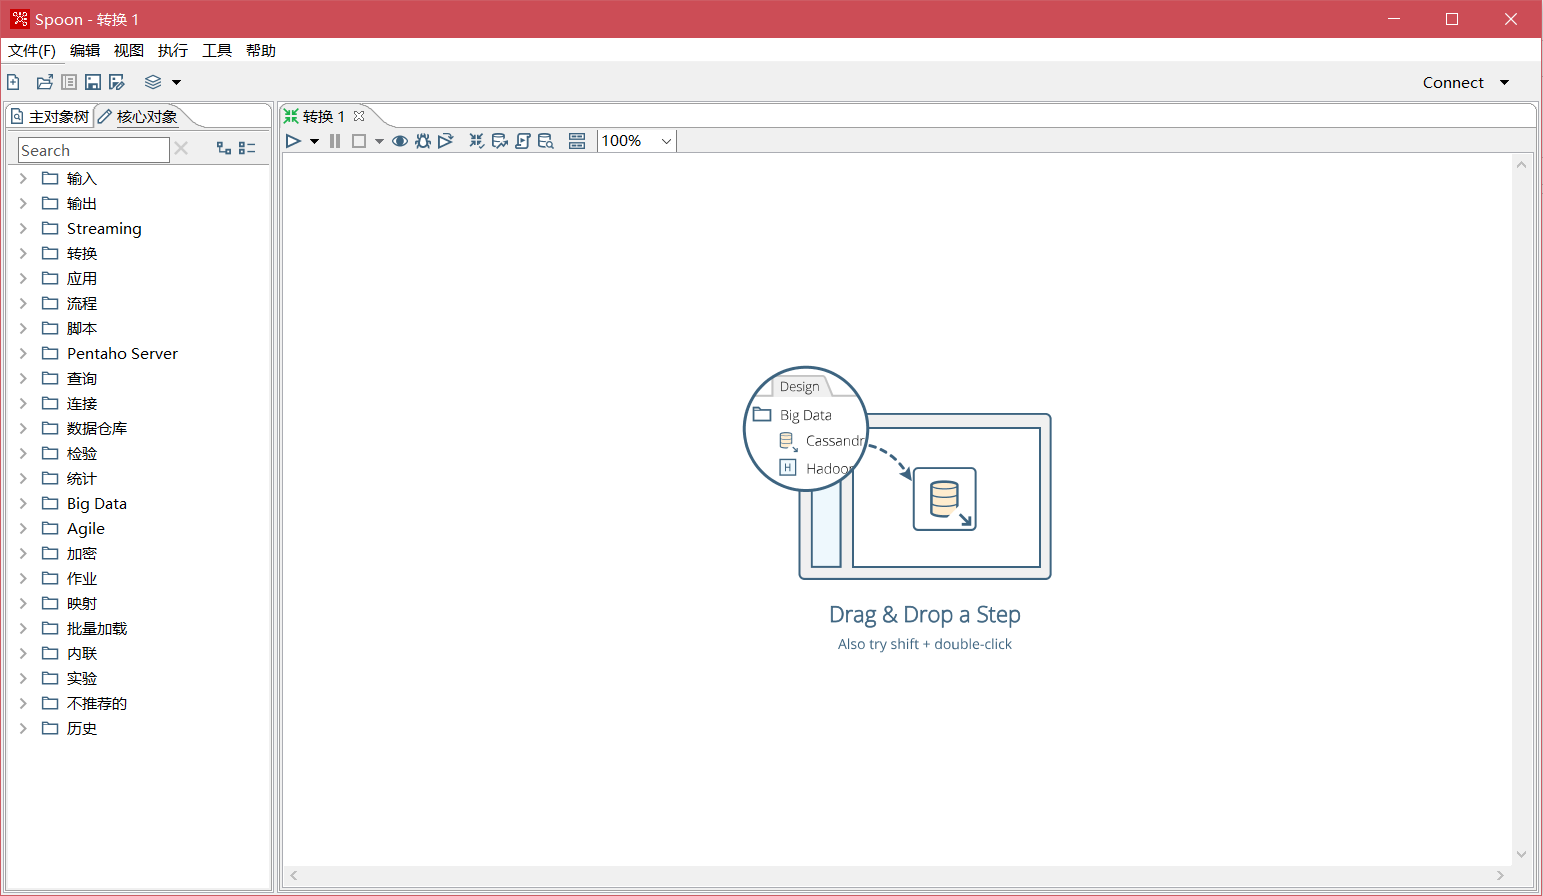Click the explore database icon

[546, 141]
